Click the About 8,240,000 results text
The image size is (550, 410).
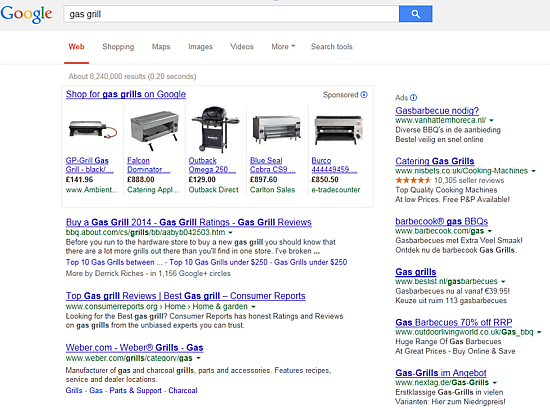point(132,76)
